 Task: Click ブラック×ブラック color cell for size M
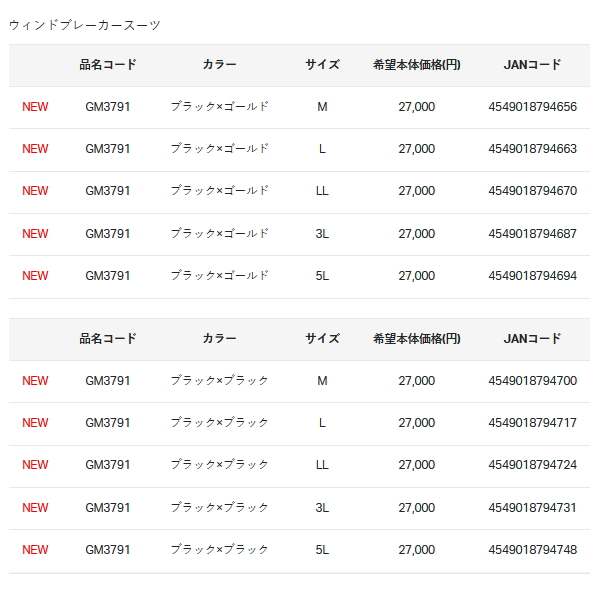click(219, 381)
